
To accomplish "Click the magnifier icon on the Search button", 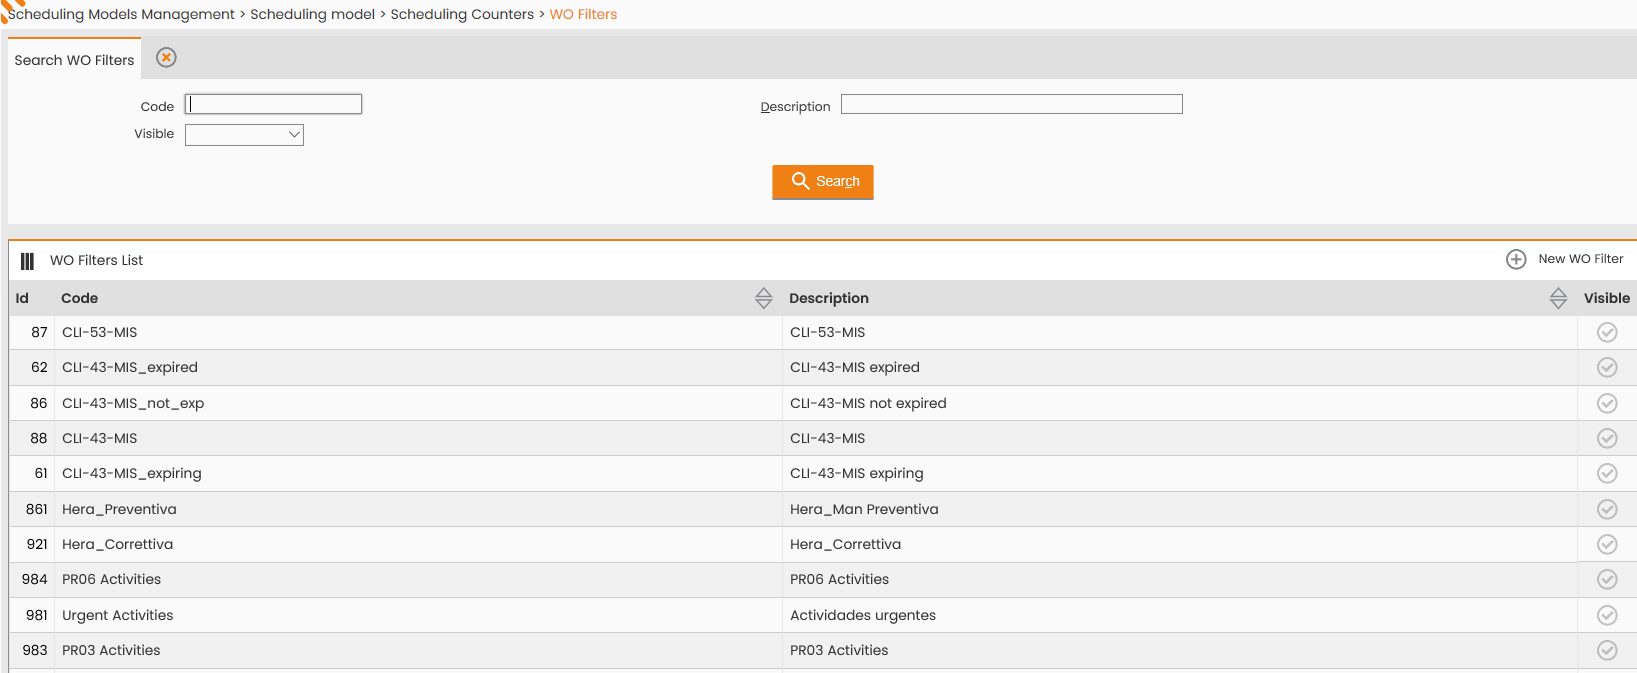I will point(800,181).
